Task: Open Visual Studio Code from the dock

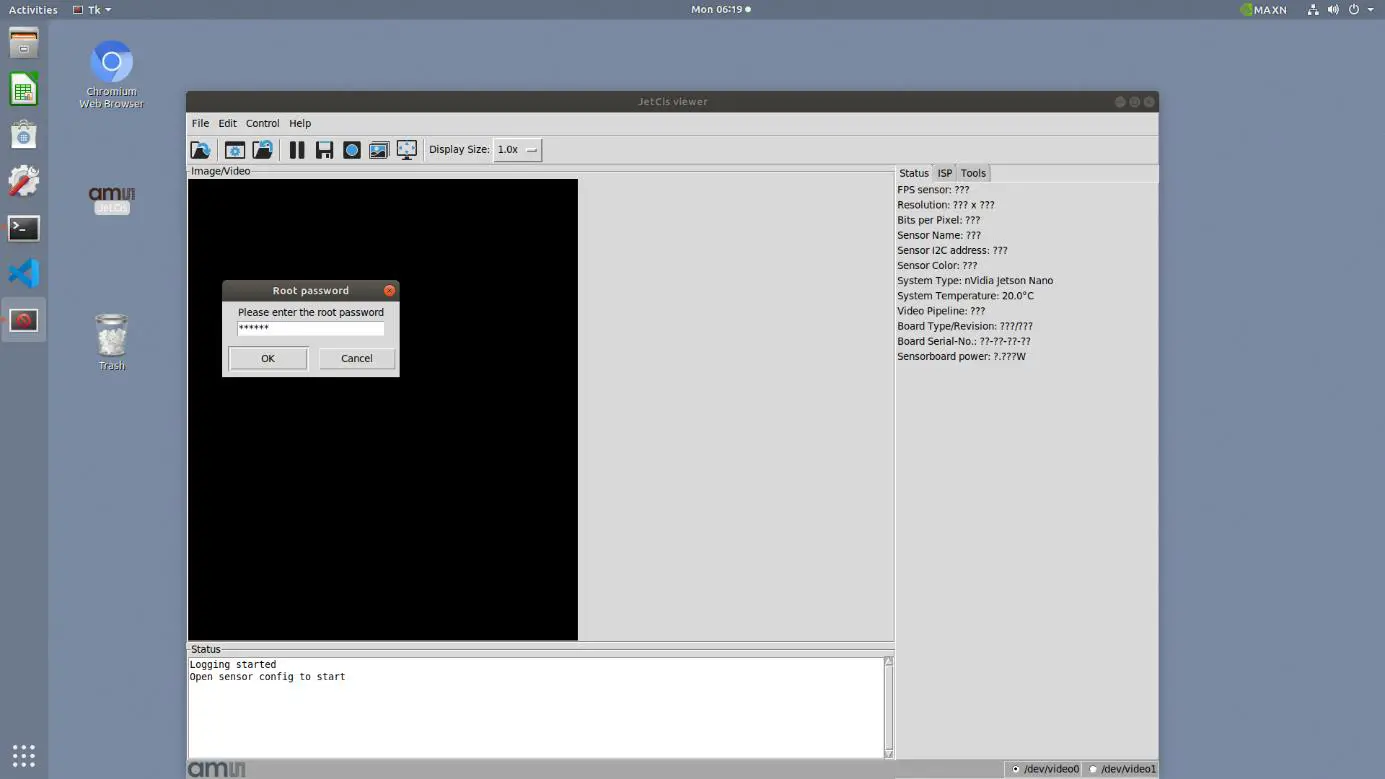Action: [24, 273]
